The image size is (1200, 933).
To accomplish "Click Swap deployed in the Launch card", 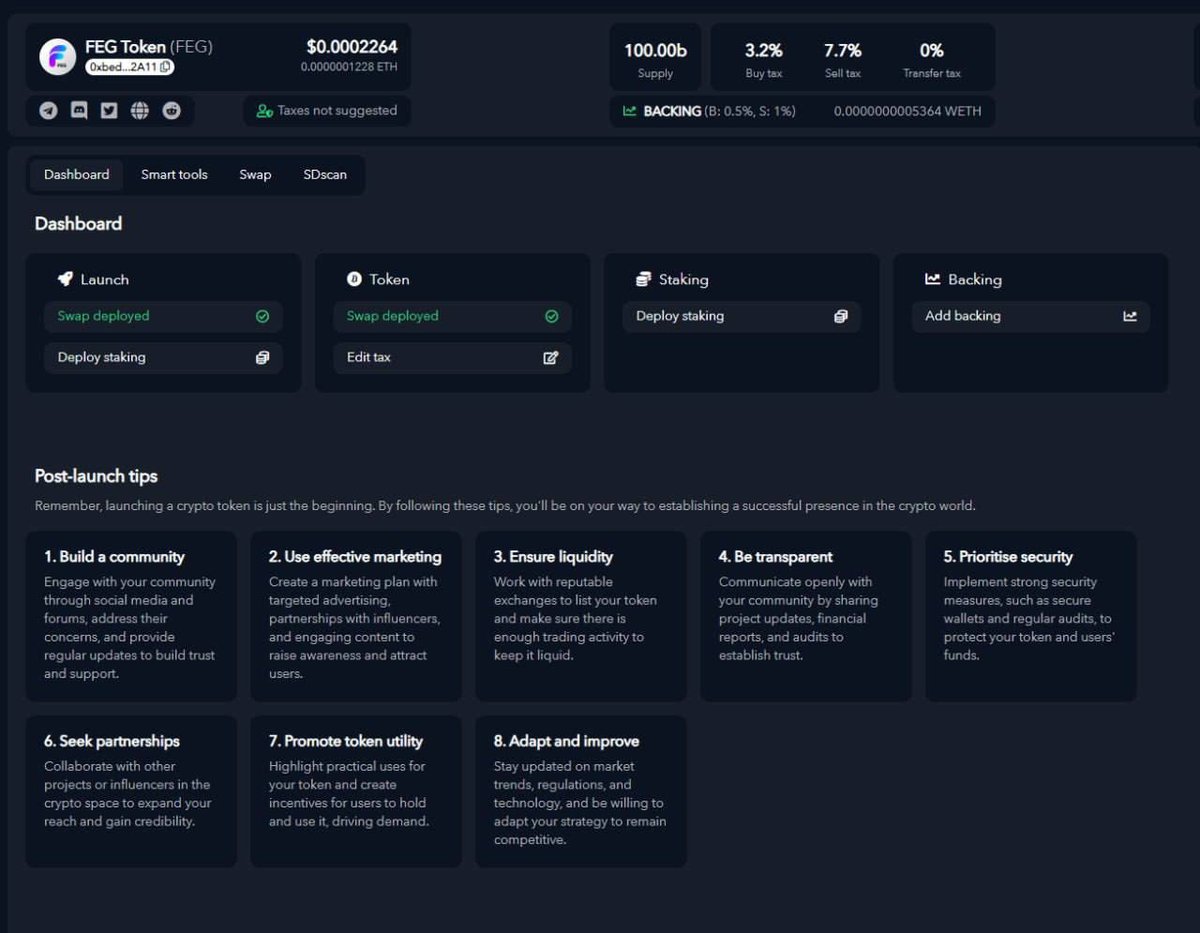I will click(163, 316).
